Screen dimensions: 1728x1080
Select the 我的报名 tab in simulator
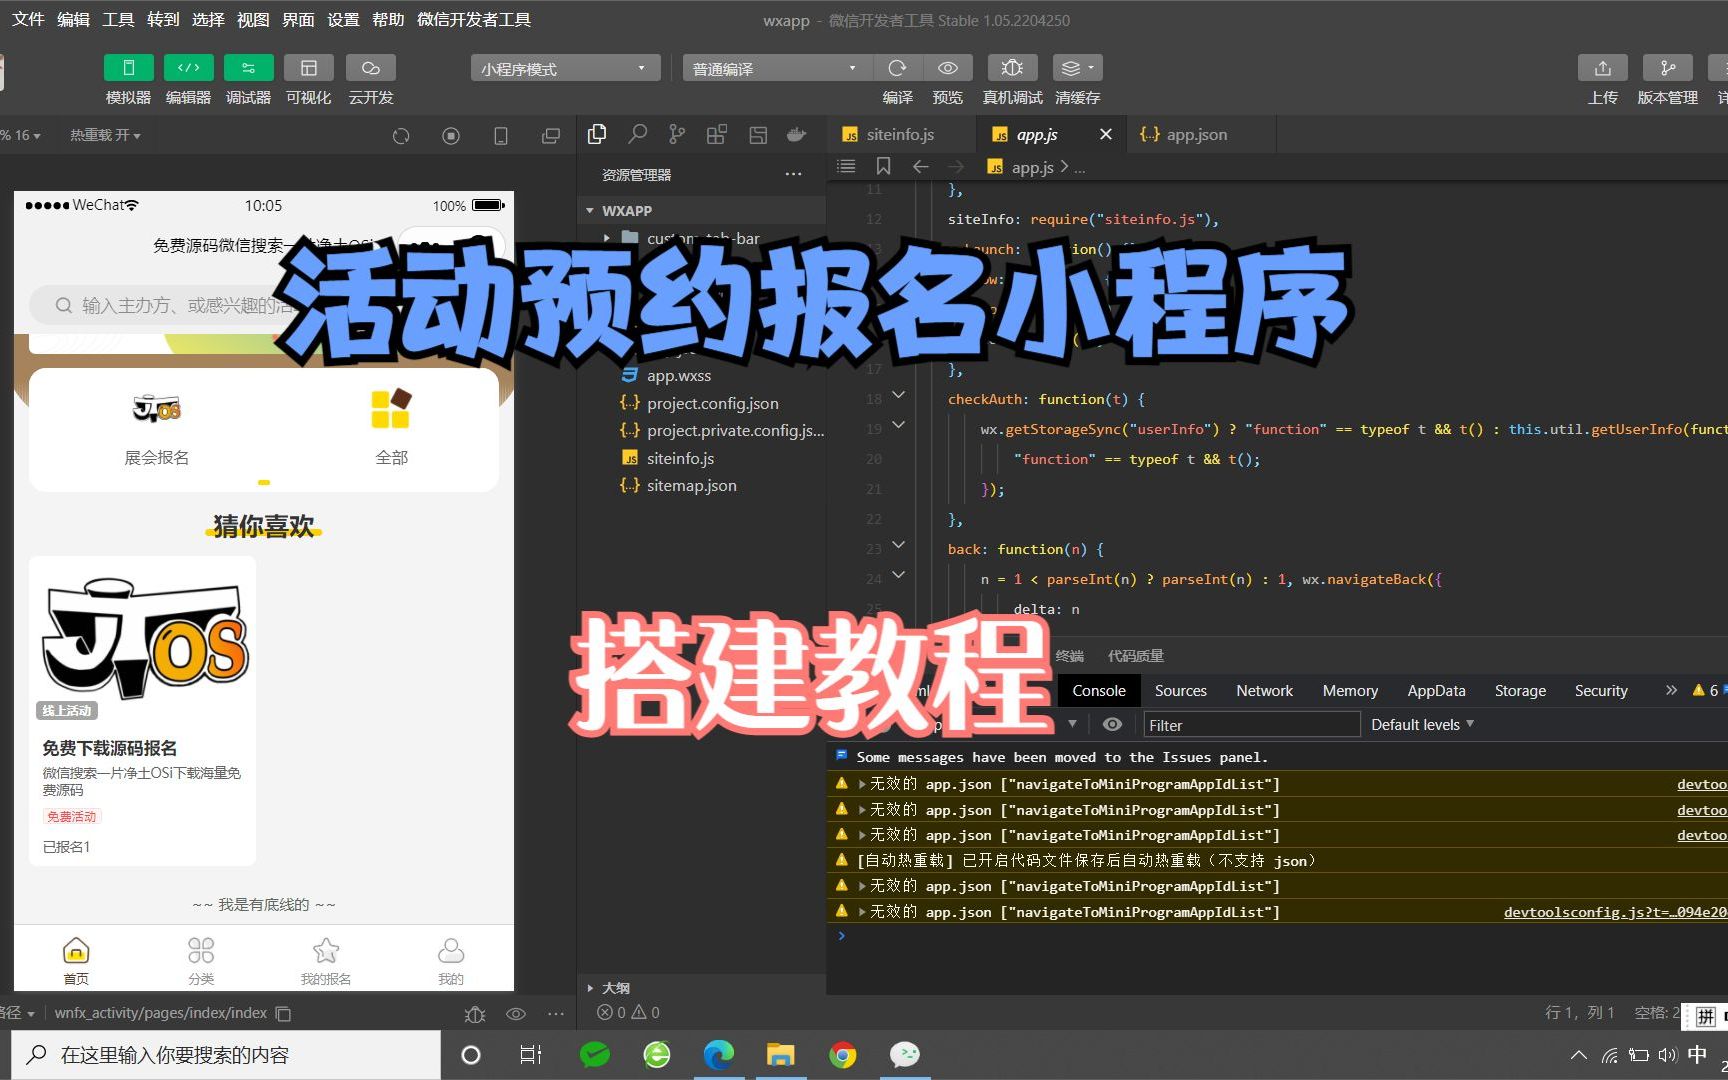click(326, 960)
